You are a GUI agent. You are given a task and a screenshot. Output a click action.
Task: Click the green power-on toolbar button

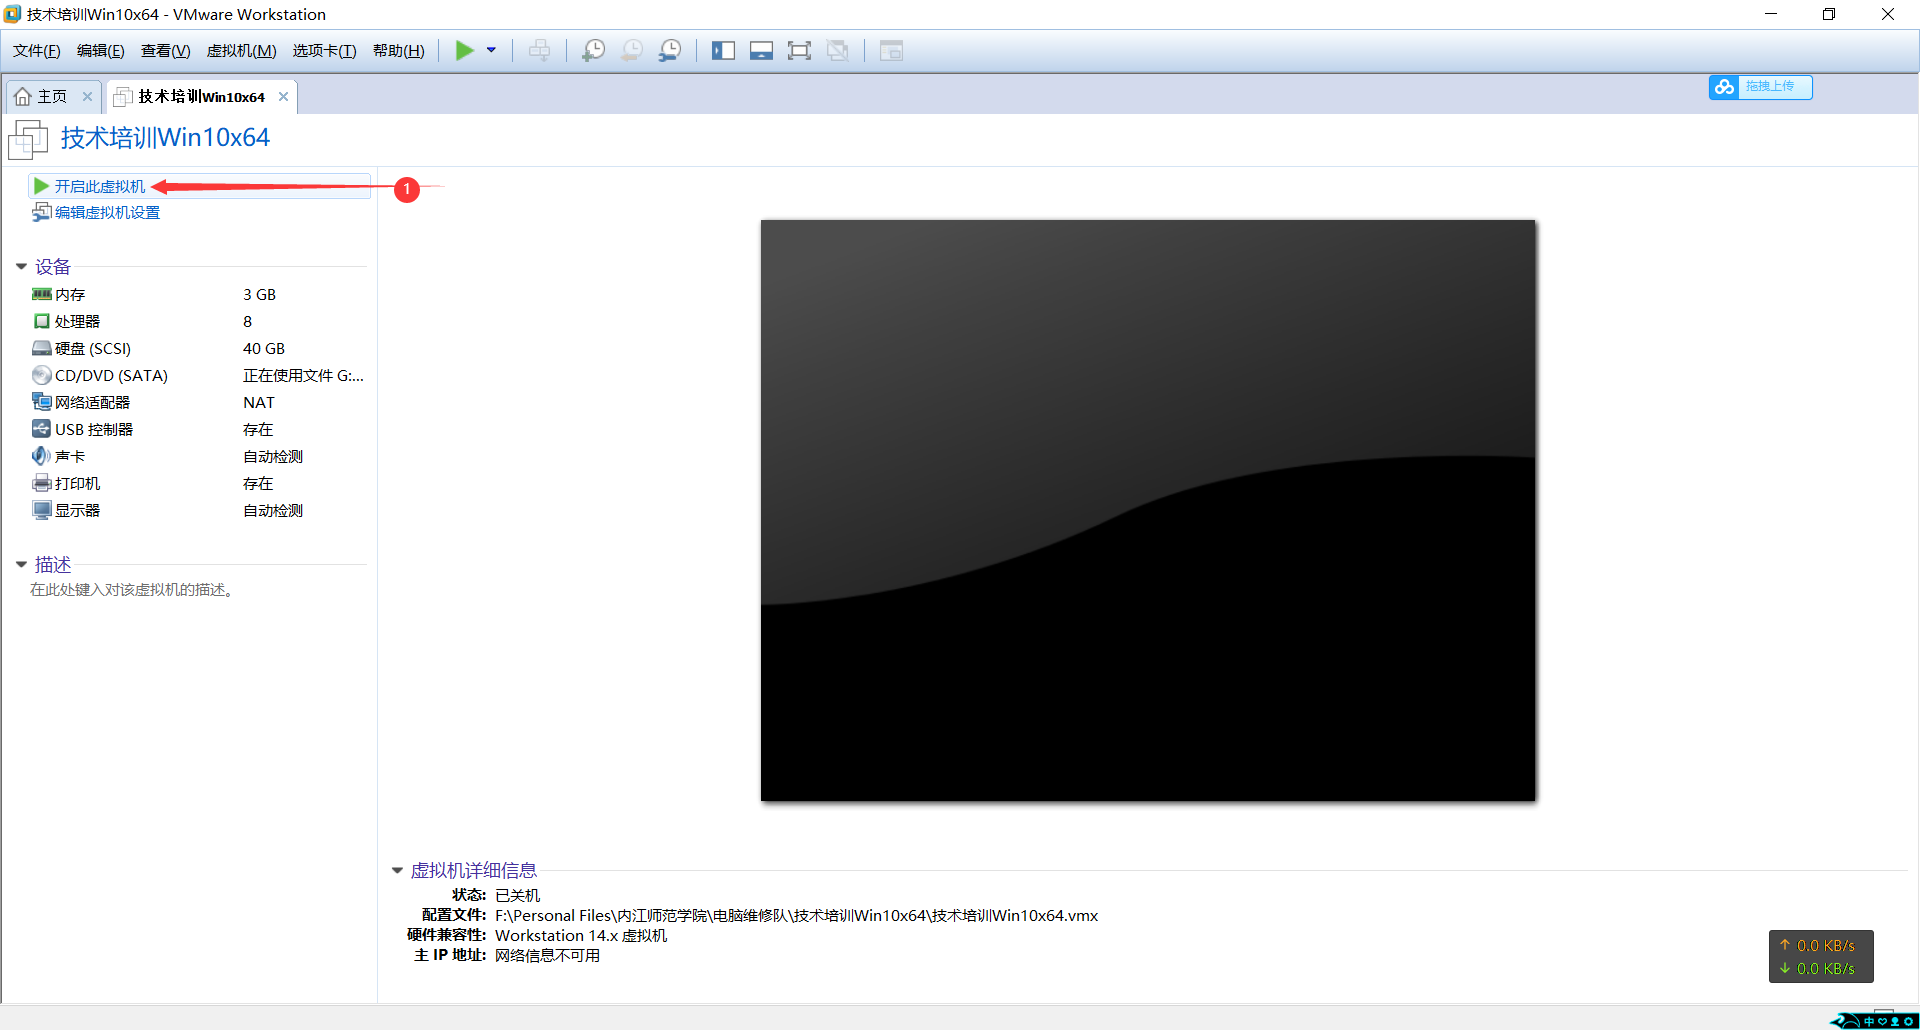(464, 51)
